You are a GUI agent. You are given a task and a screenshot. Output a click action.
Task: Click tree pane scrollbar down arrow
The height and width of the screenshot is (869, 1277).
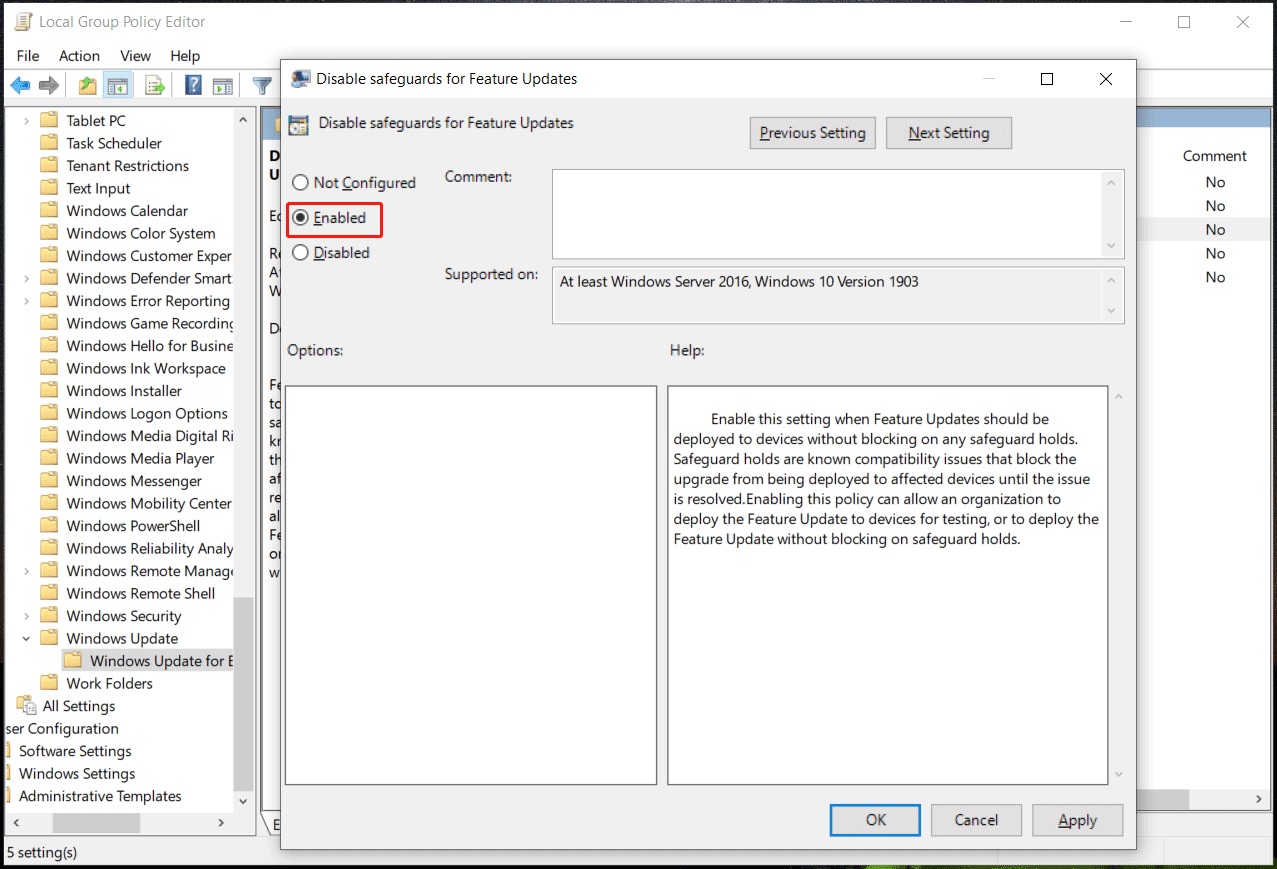coord(243,802)
